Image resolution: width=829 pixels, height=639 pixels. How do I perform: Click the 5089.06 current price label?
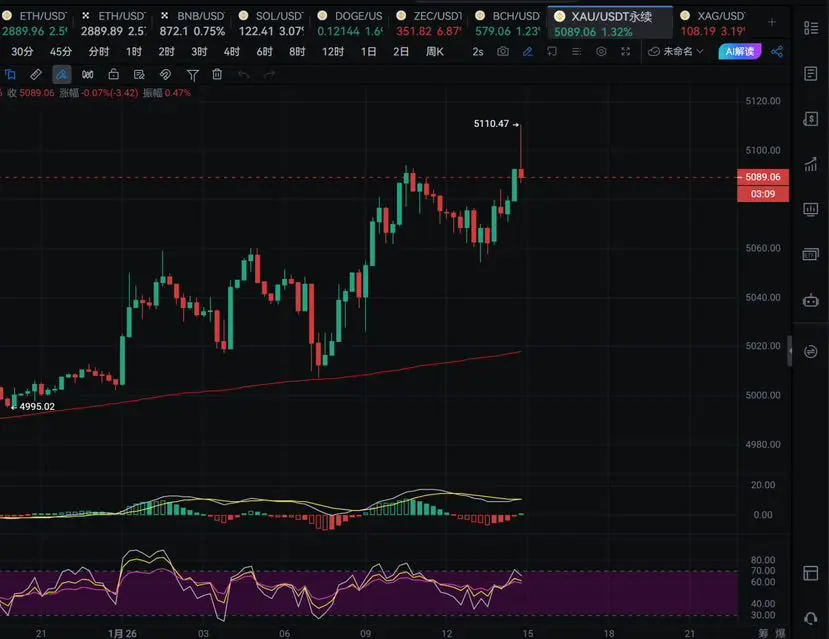(x=763, y=177)
